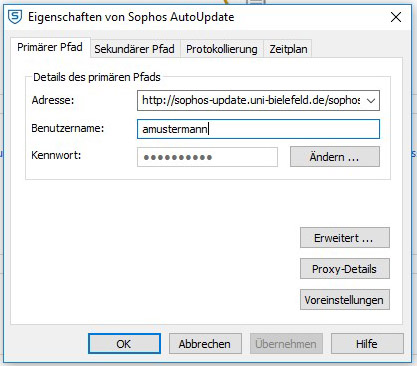Close the Sophos AutoUpdate properties dialog
Screen dimensions: 417x366
point(396,17)
